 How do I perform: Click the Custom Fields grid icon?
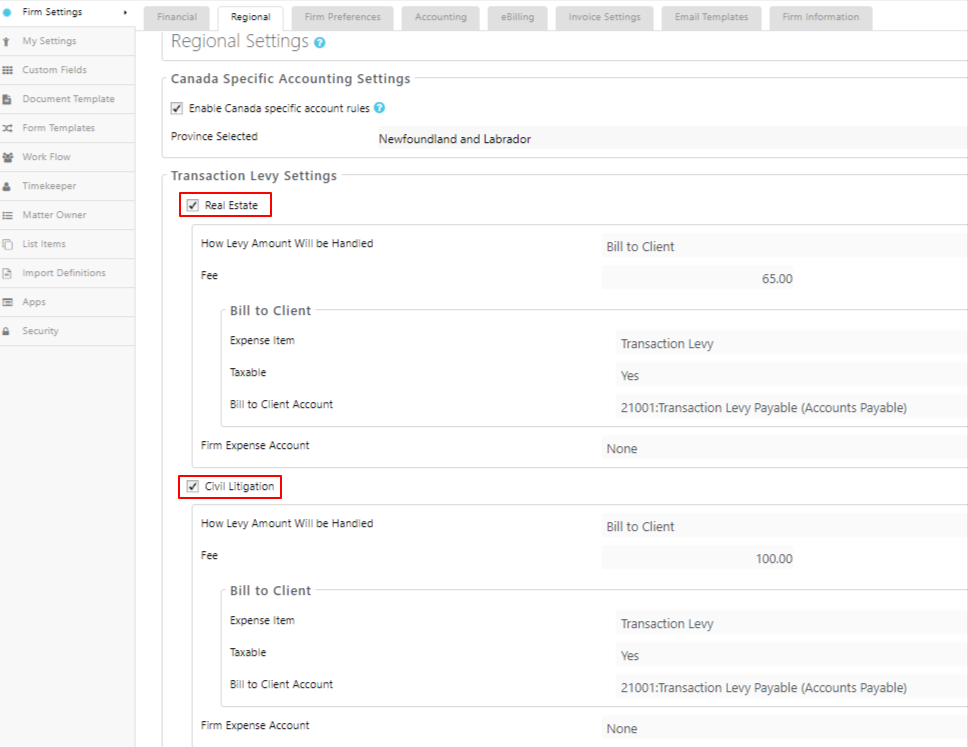[7, 70]
